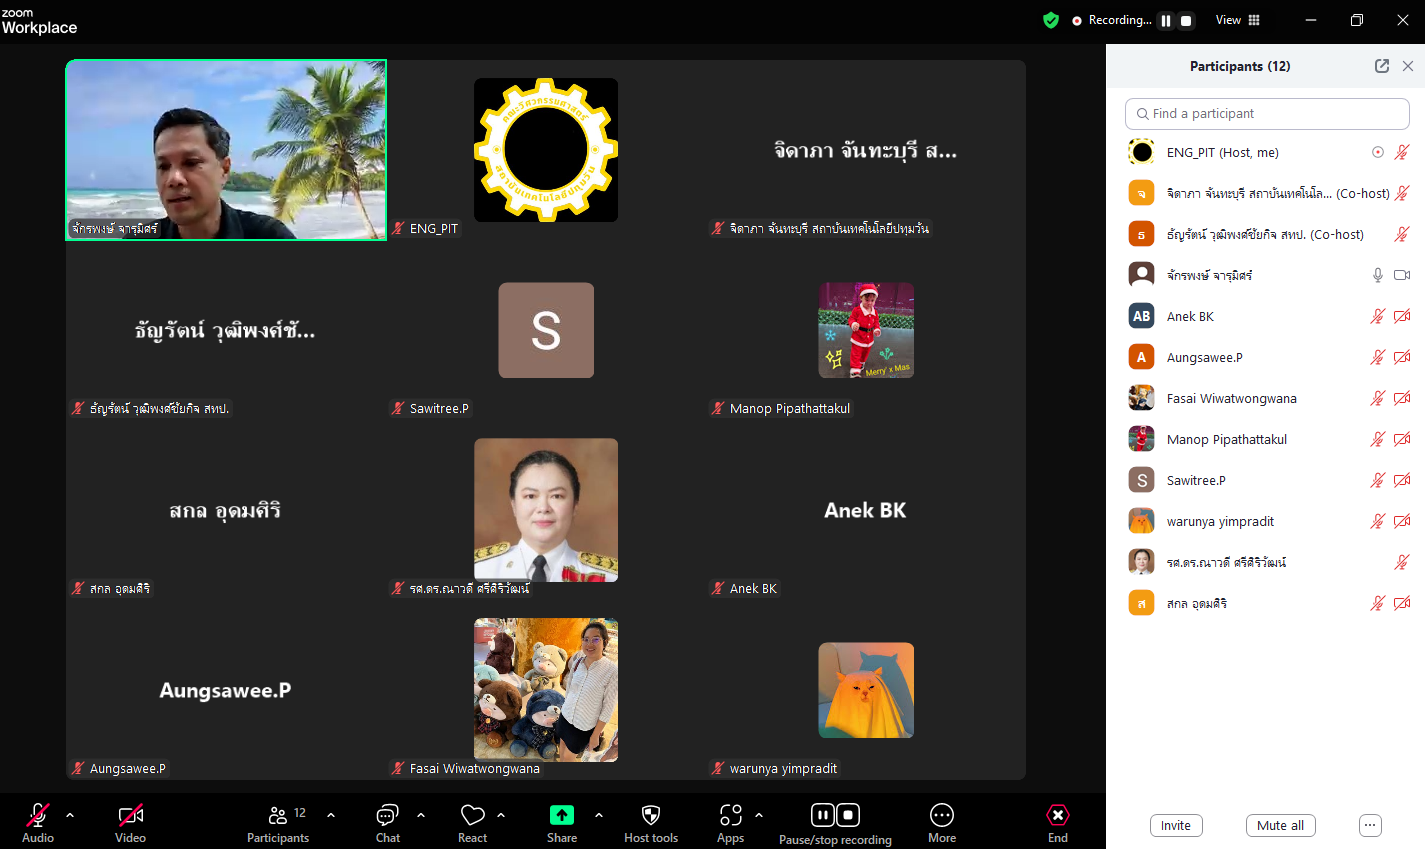This screenshot has height=849, width=1425.
Task: Select Manop Pipathattakul in participant list
Action: 1266,439
